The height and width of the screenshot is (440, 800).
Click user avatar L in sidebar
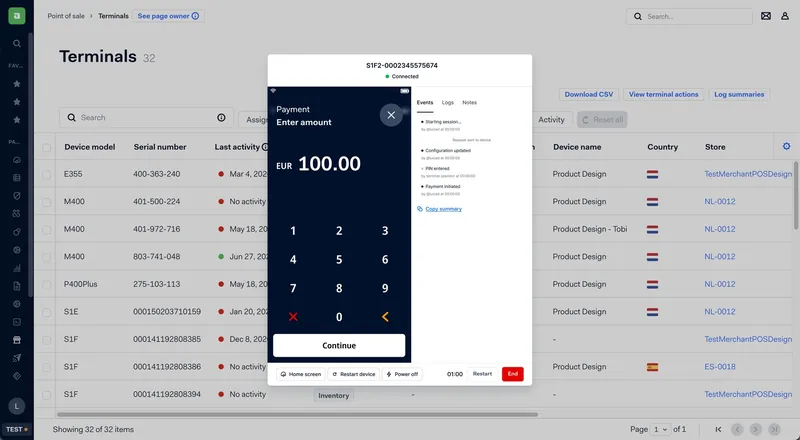(x=17, y=406)
